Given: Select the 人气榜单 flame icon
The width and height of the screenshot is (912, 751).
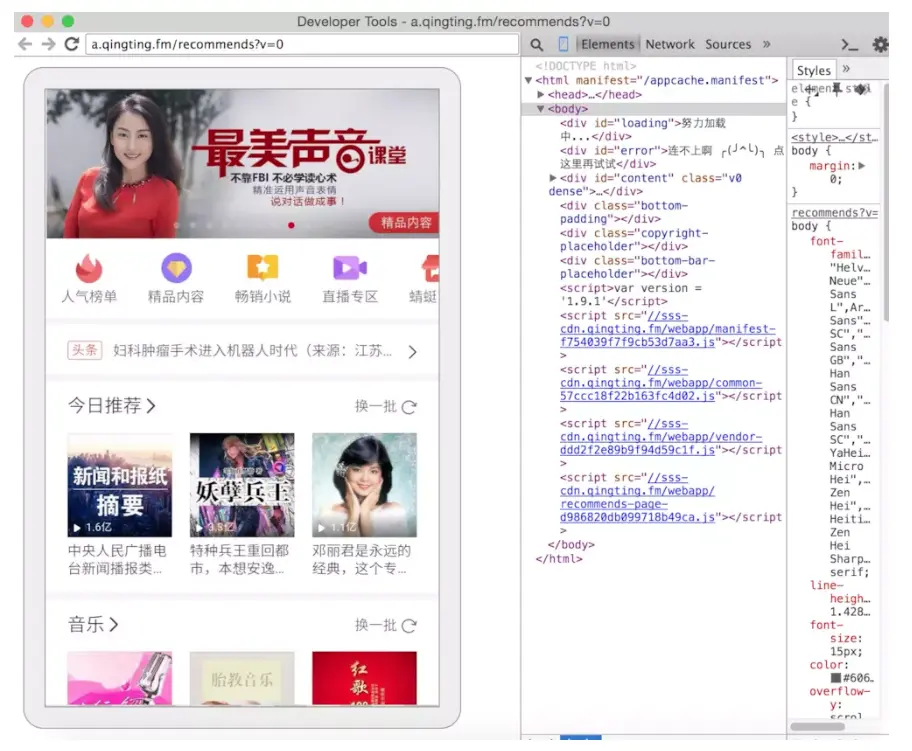Looking at the screenshot, I should [x=88, y=270].
